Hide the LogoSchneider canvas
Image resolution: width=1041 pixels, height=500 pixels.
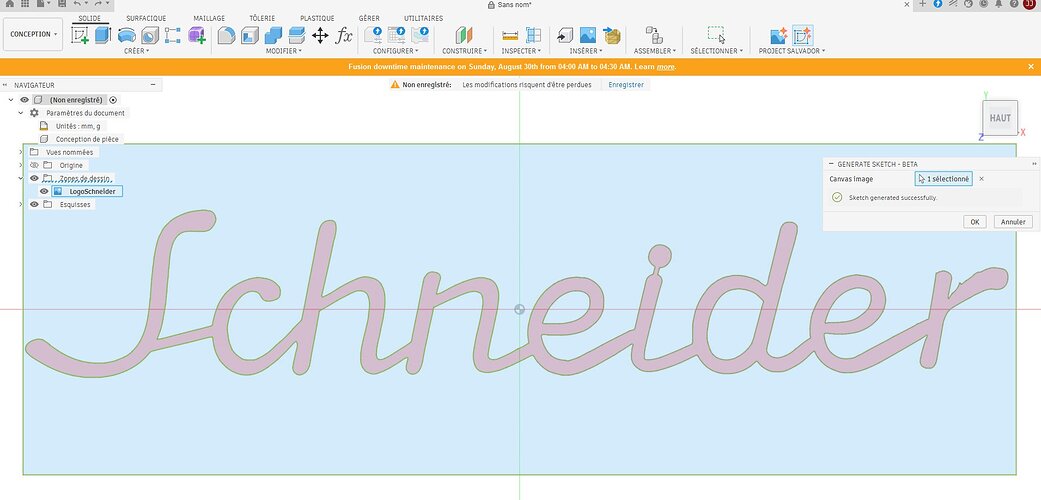coord(44,191)
